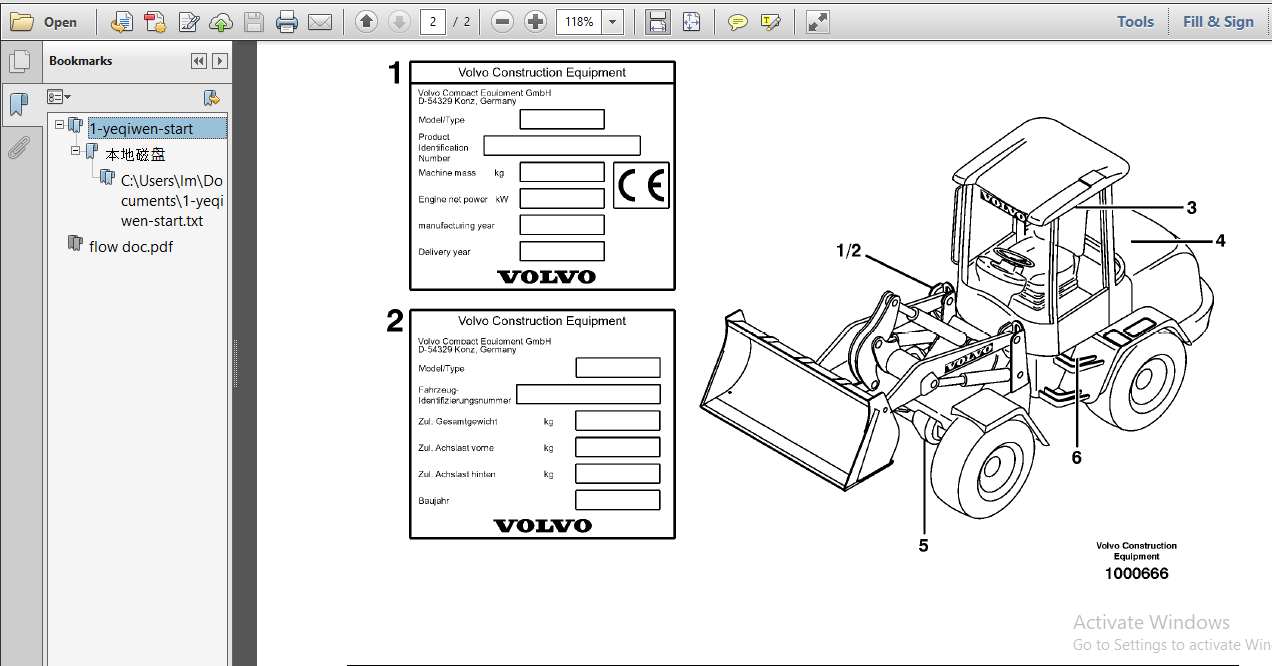Expand the Bookmarks panel with right arrow
Viewport: 1272px width, 666px height.
[220, 61]
